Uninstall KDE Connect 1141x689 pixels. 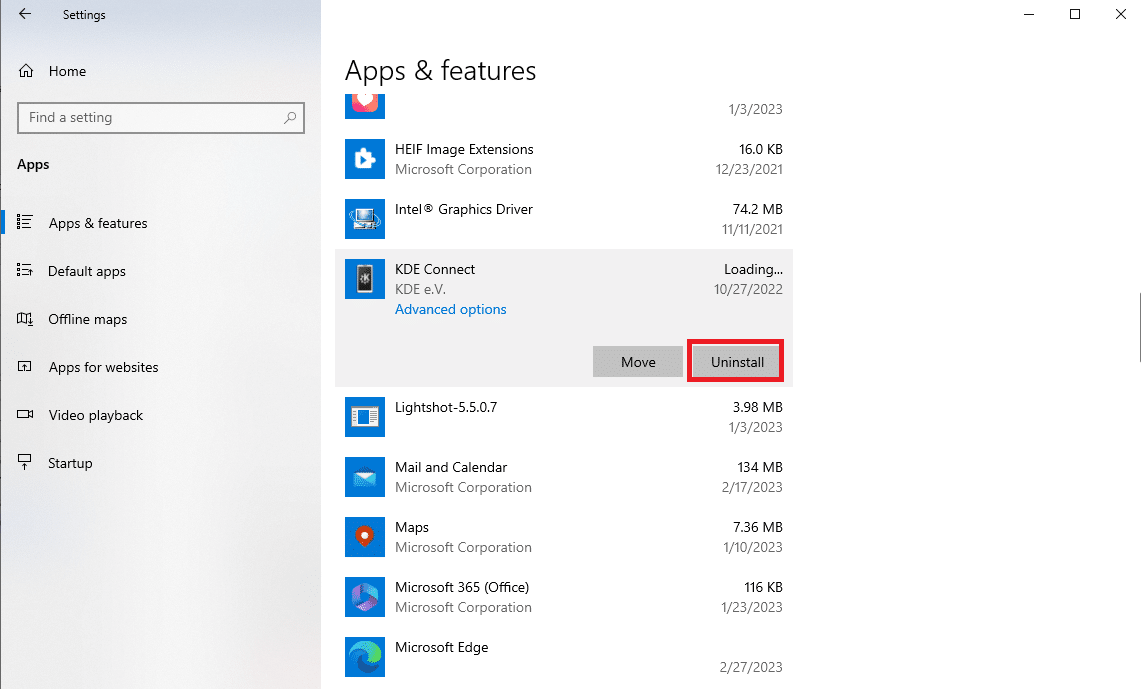pyautogui.click(x=736, y=362)
